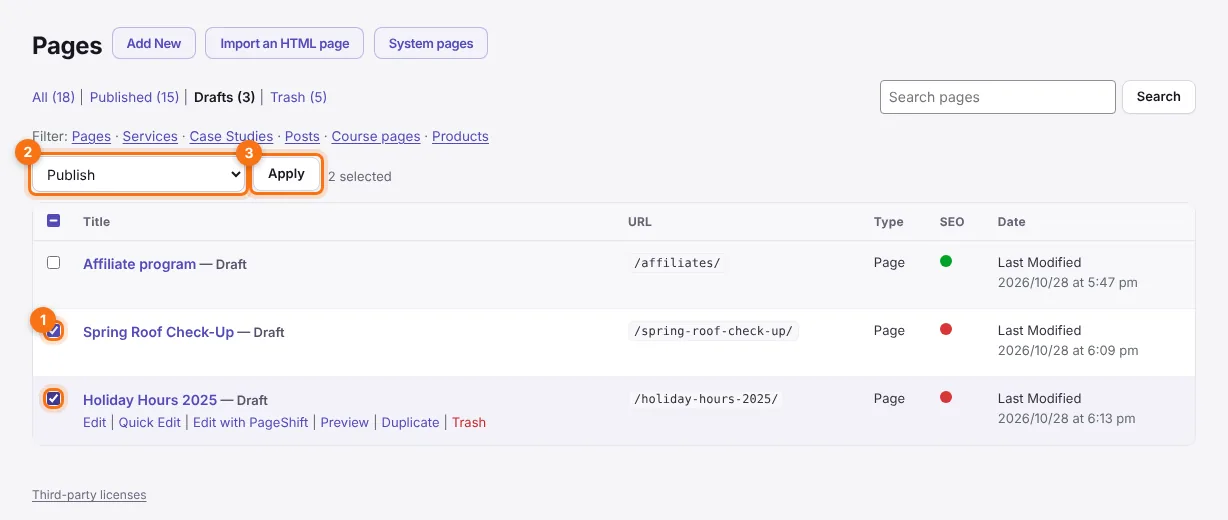This screenshot has width=1228, height=520.
Task: Click the /affiliates/ URL text
Action: click(678, 263)
